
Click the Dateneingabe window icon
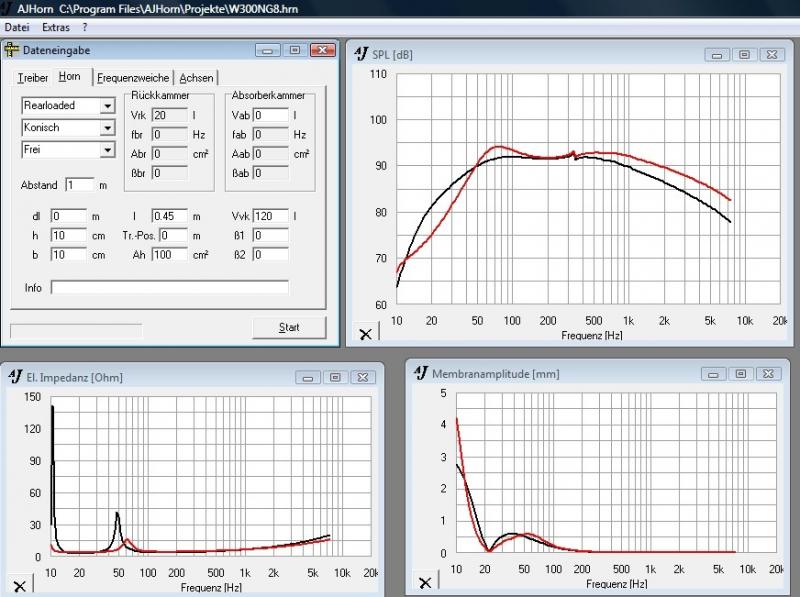click(x=11, y=50)
